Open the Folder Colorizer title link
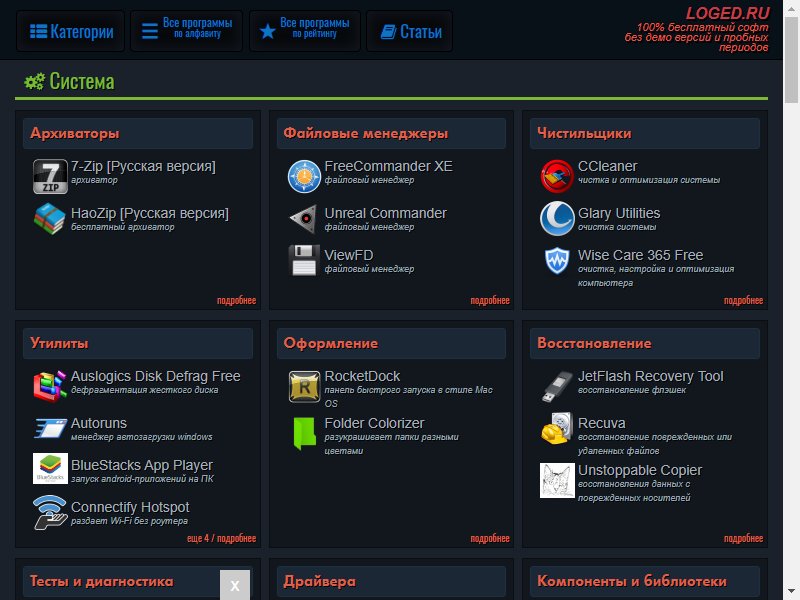800x600 pixels. tap(374, 423)
